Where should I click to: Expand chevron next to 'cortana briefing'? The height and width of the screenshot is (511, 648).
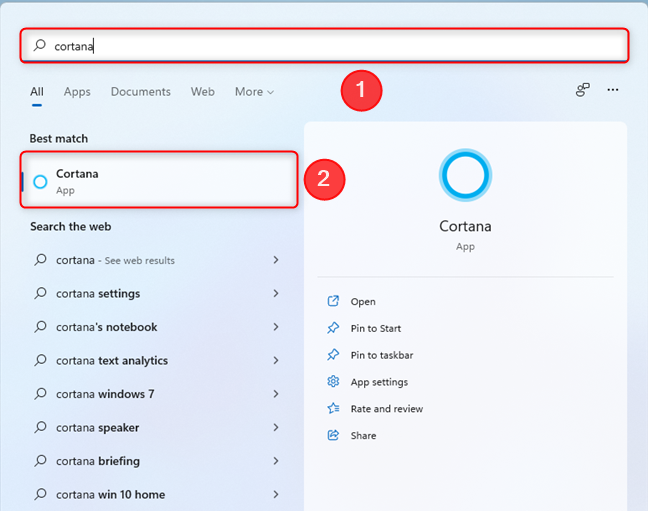tap(276, 461)
